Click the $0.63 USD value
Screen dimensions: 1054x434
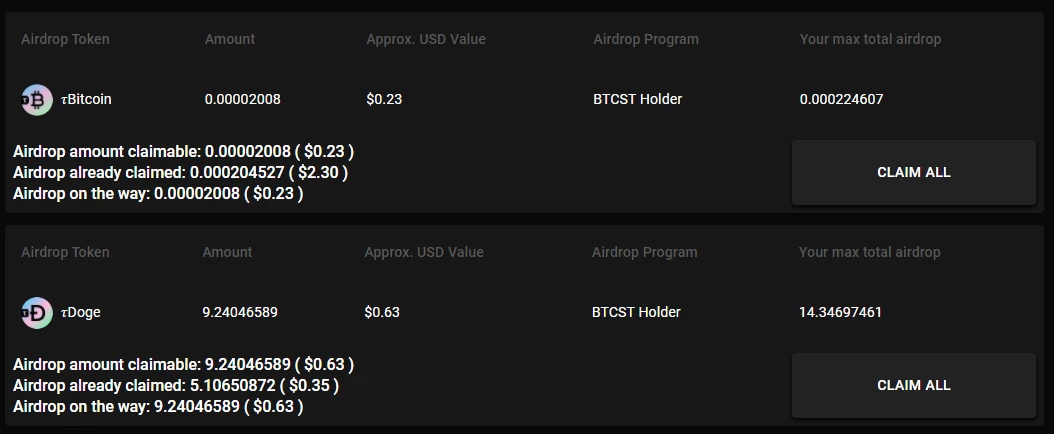(382, 312)
